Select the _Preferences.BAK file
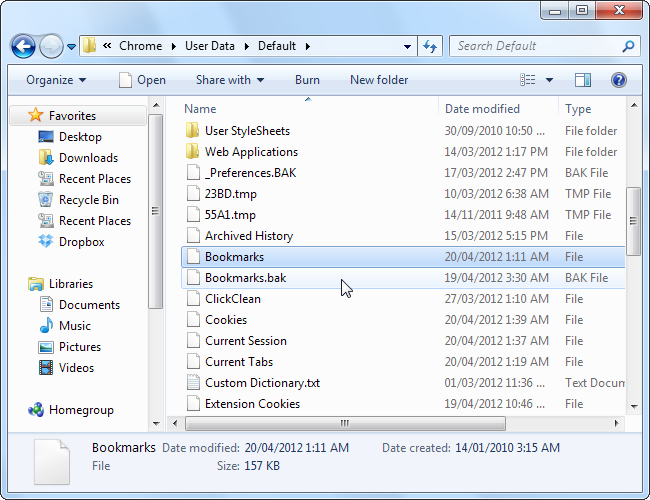Image resolution: width=650 pixels, height=500 pixels. tap(403, 172)
